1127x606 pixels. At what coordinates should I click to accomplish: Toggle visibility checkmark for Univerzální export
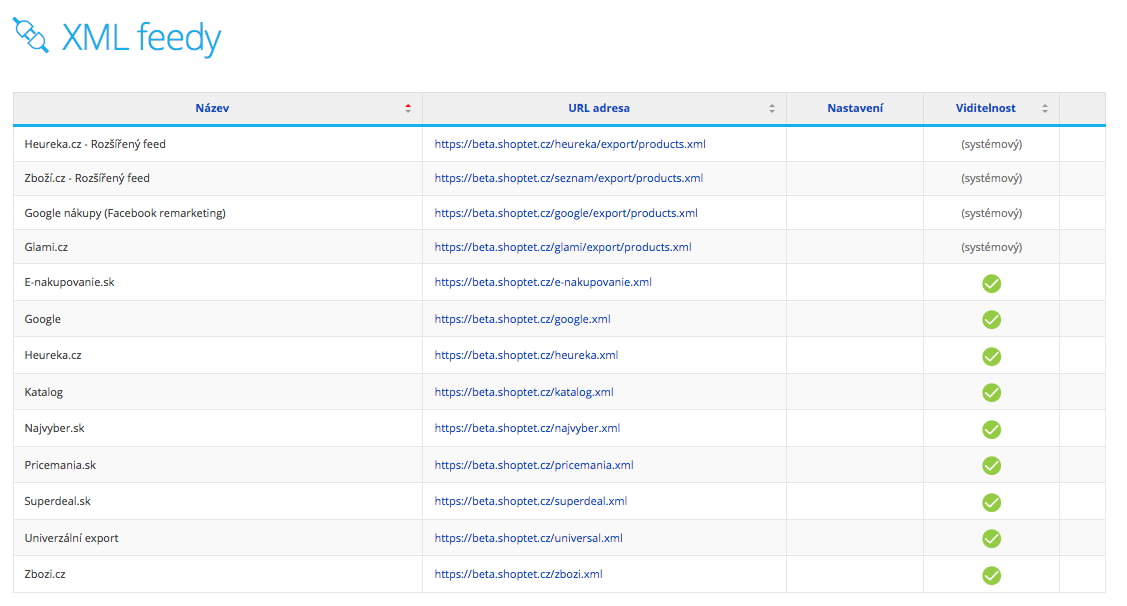tap(991, 538)
